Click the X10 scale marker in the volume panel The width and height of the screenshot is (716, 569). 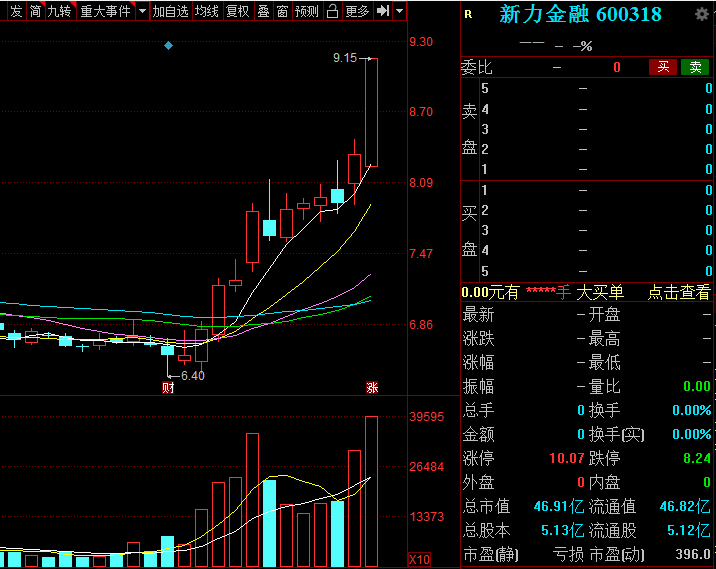419,559
